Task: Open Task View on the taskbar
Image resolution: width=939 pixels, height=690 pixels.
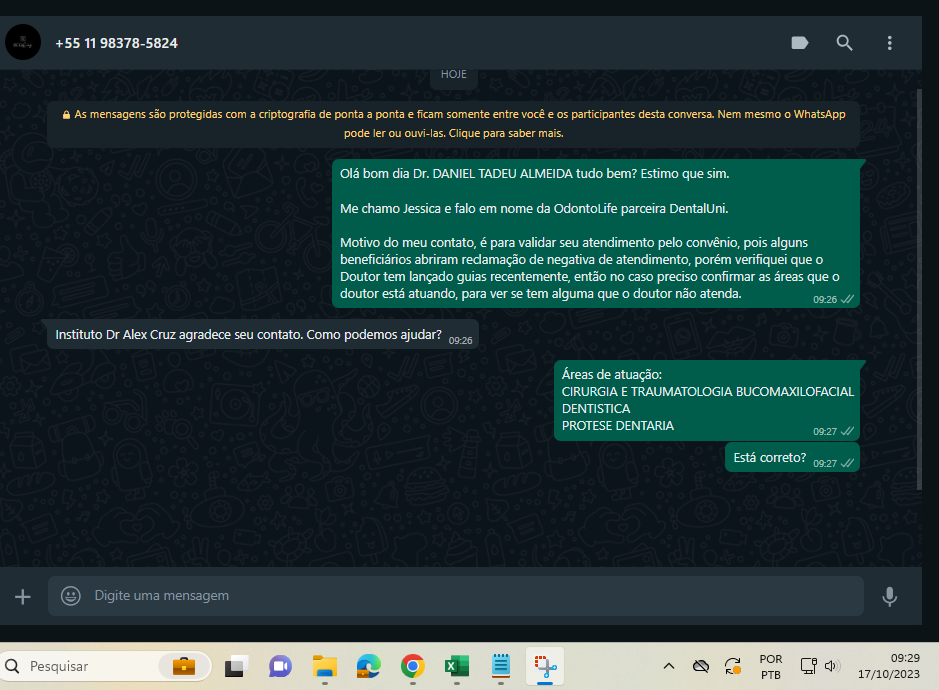Action: tap(237, 666)
